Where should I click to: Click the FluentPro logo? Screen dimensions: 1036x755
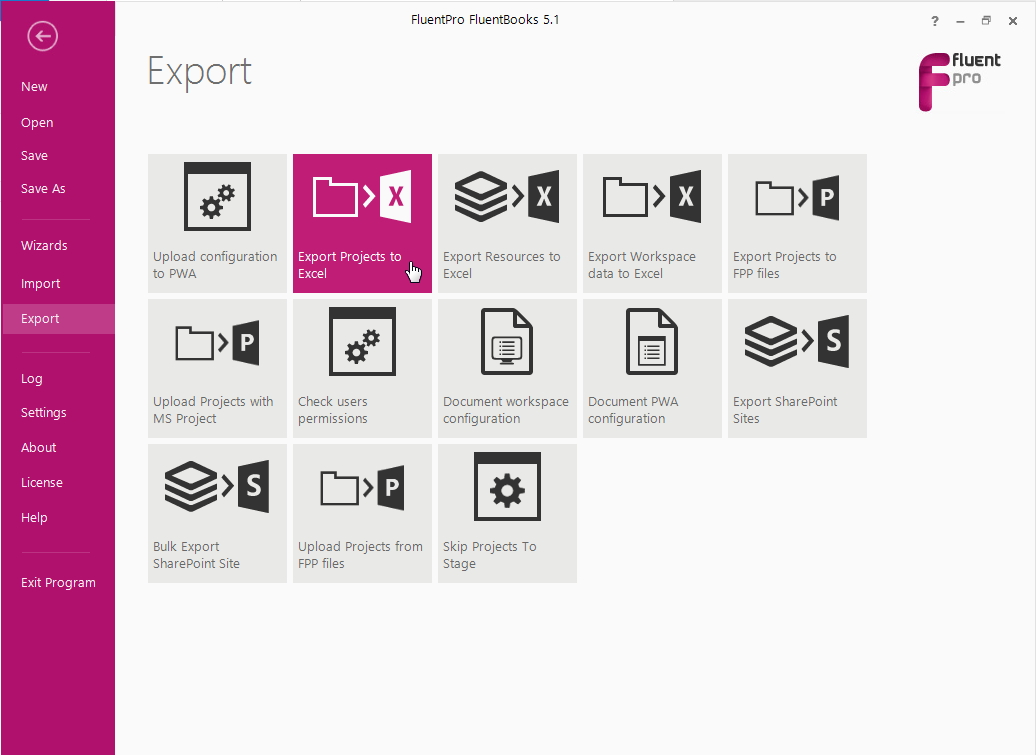coord(959,82)
